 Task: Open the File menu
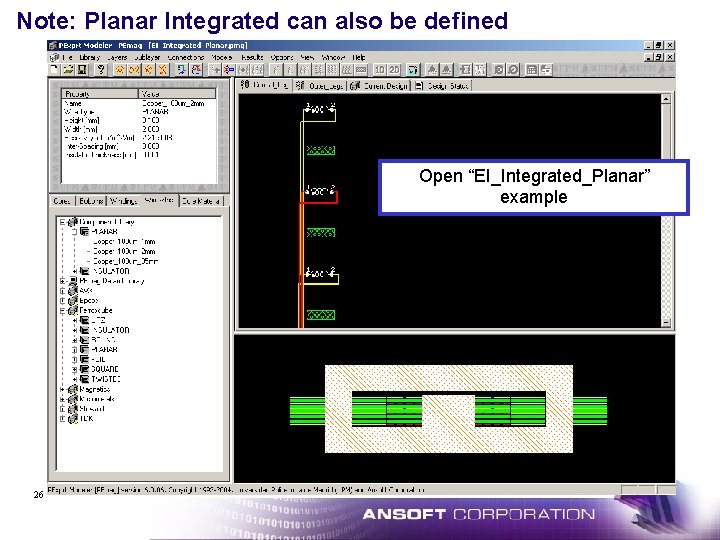coord(68,57)
